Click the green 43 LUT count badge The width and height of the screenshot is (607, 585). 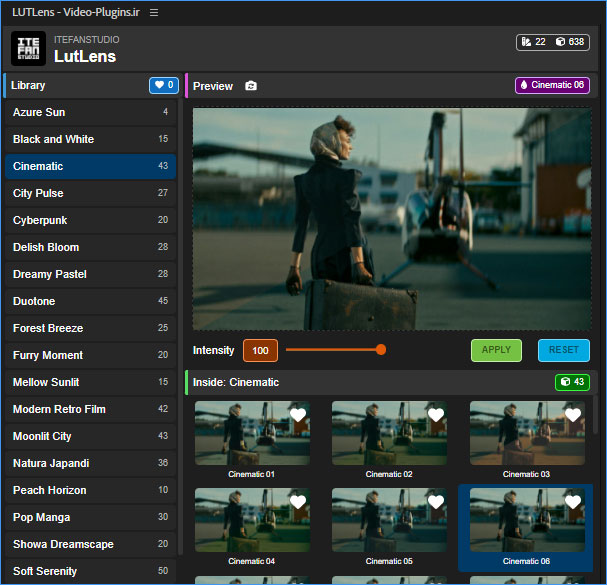point(572,382)
